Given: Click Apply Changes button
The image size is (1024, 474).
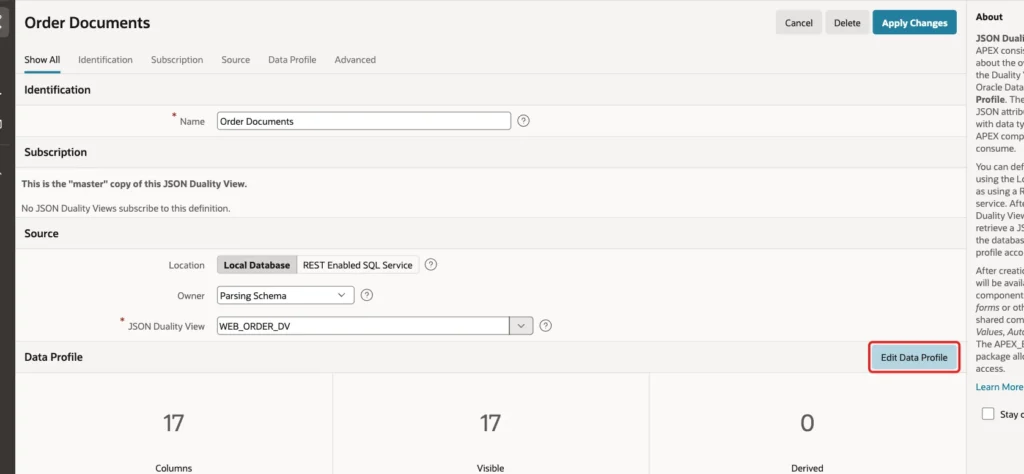Looking at the screenshot, I should coord(914,23).
